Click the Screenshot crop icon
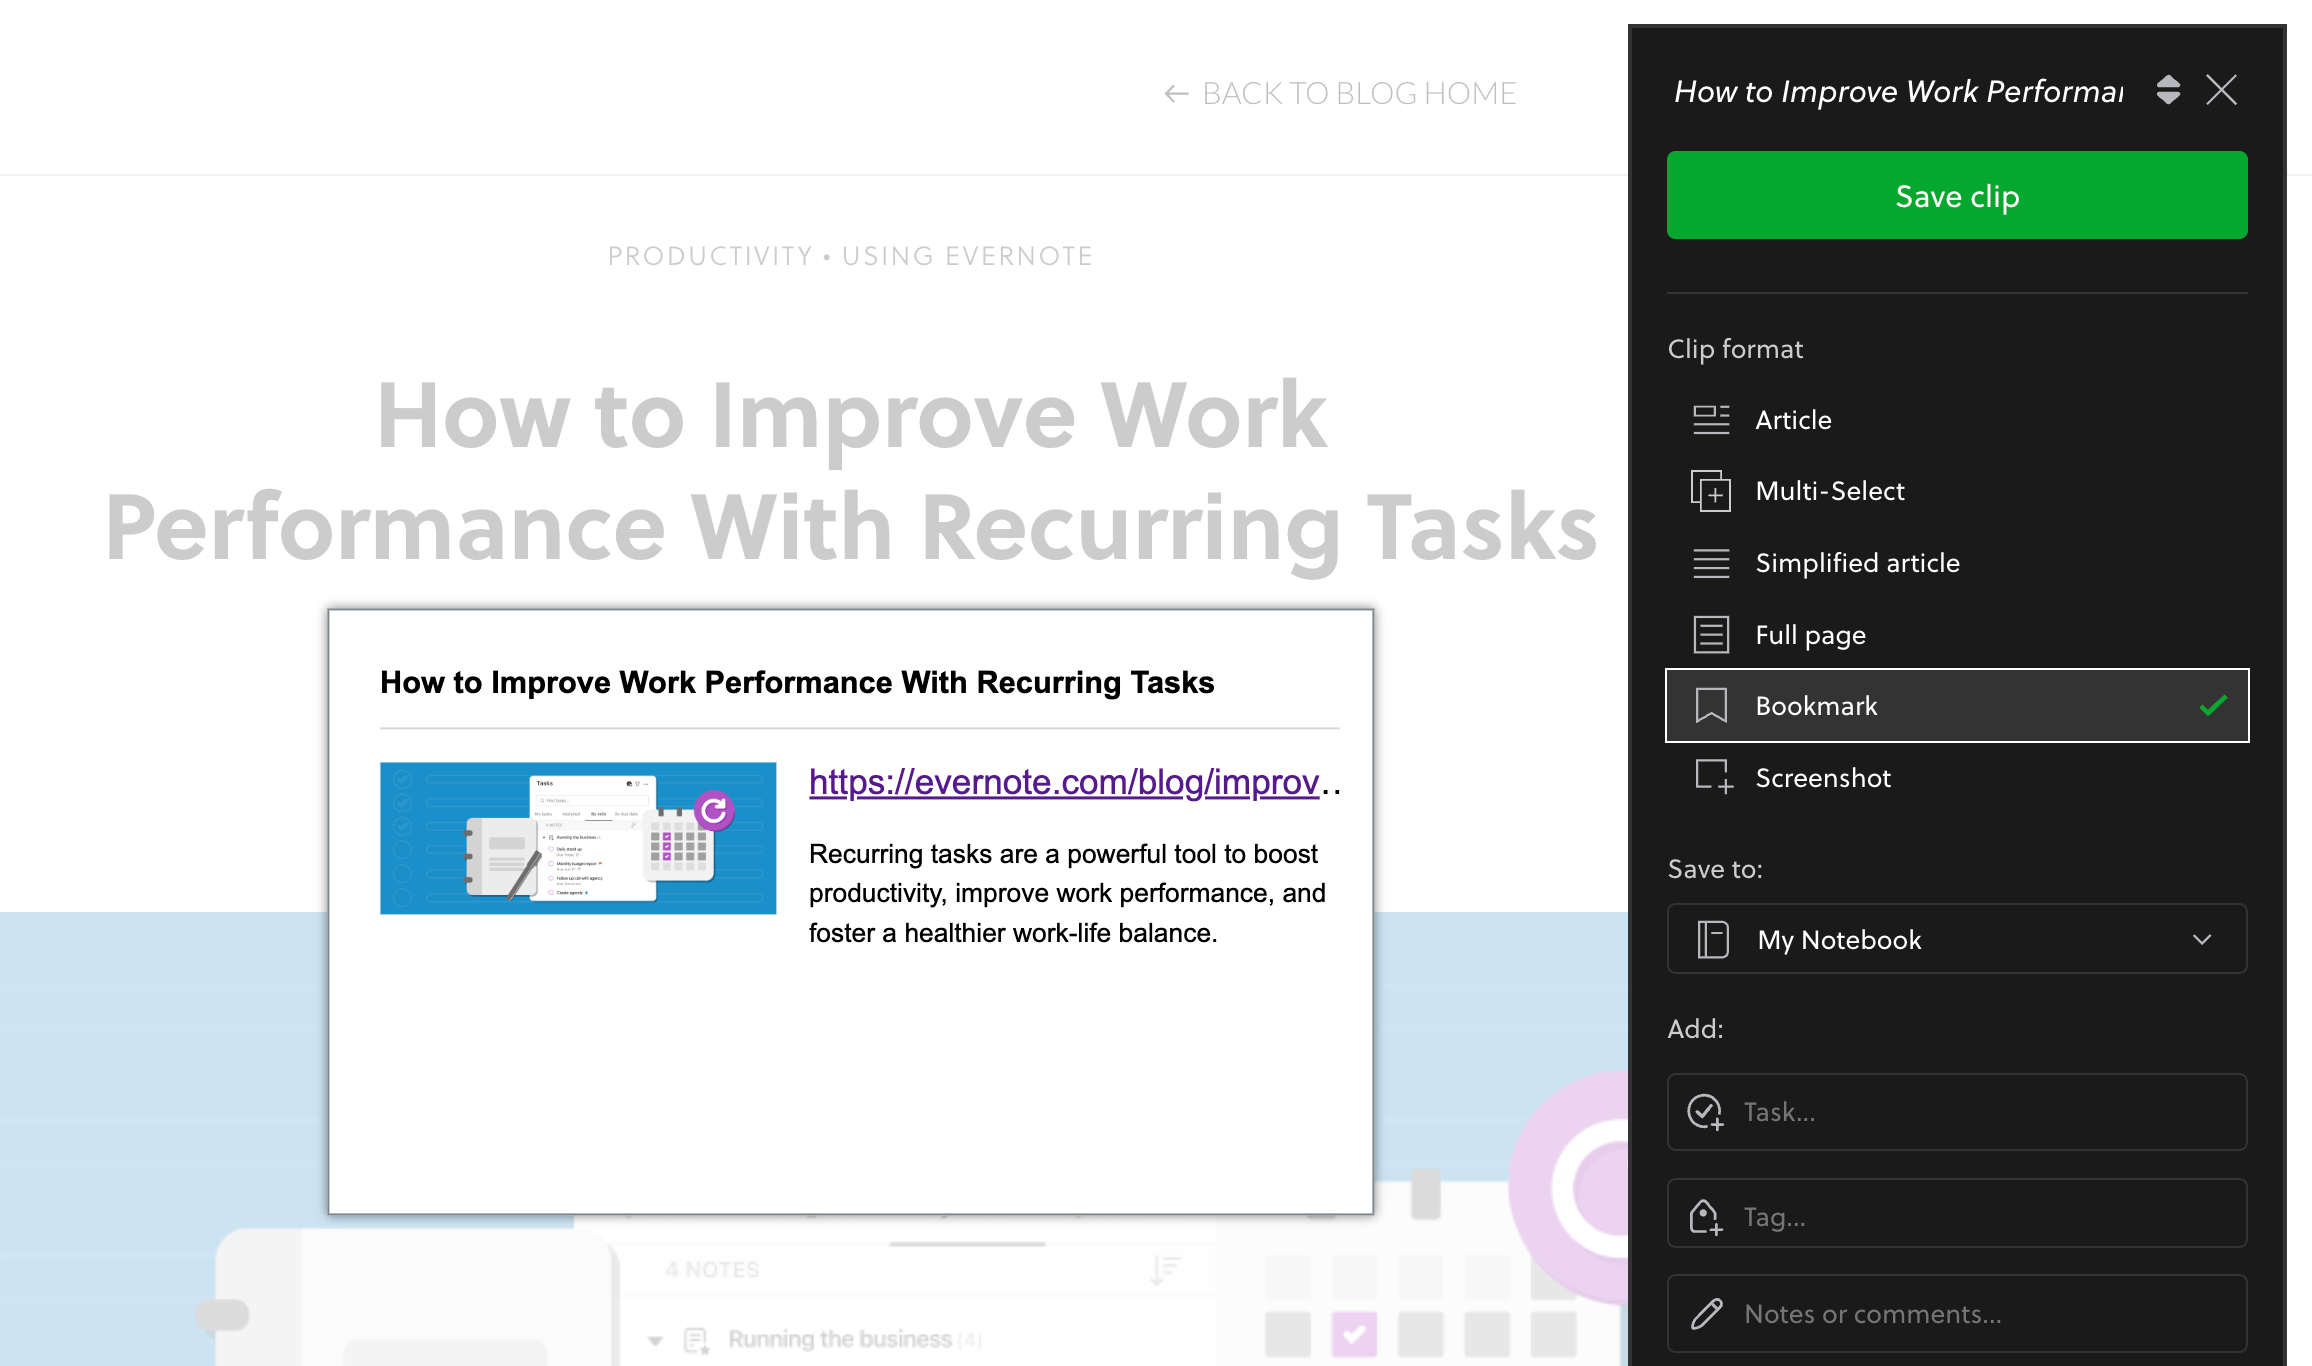This screenshot has width=2312, height=1366. coord(1713,777)
